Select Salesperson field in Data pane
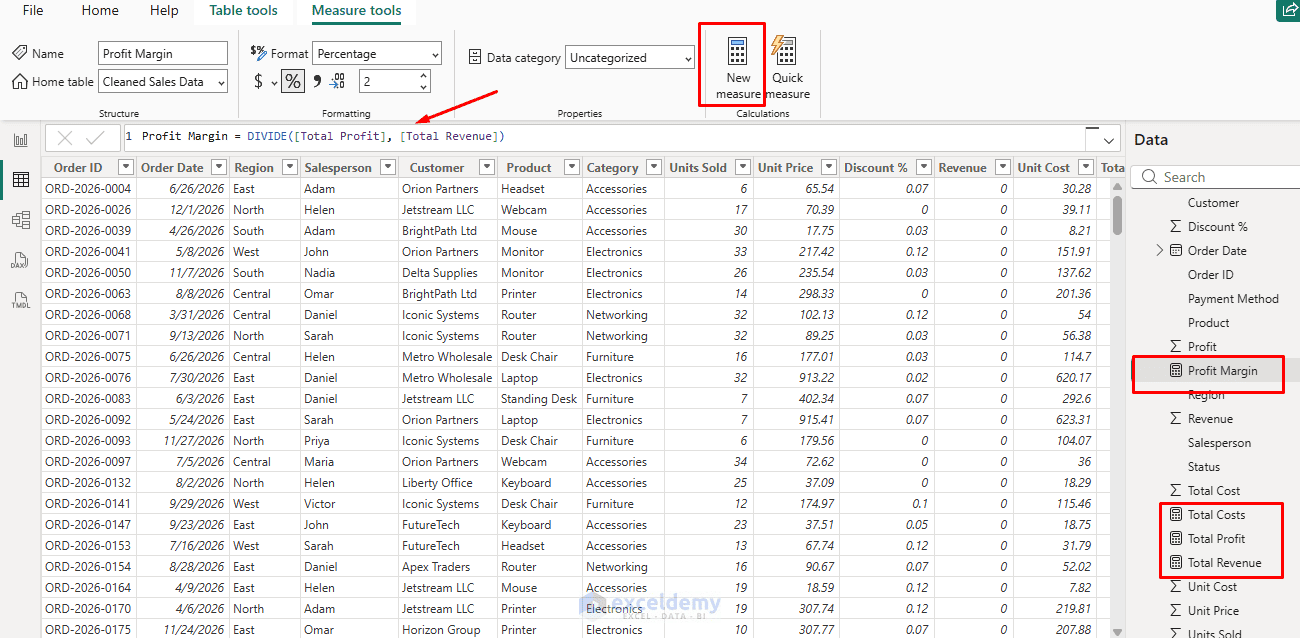 pos(1219,443)
